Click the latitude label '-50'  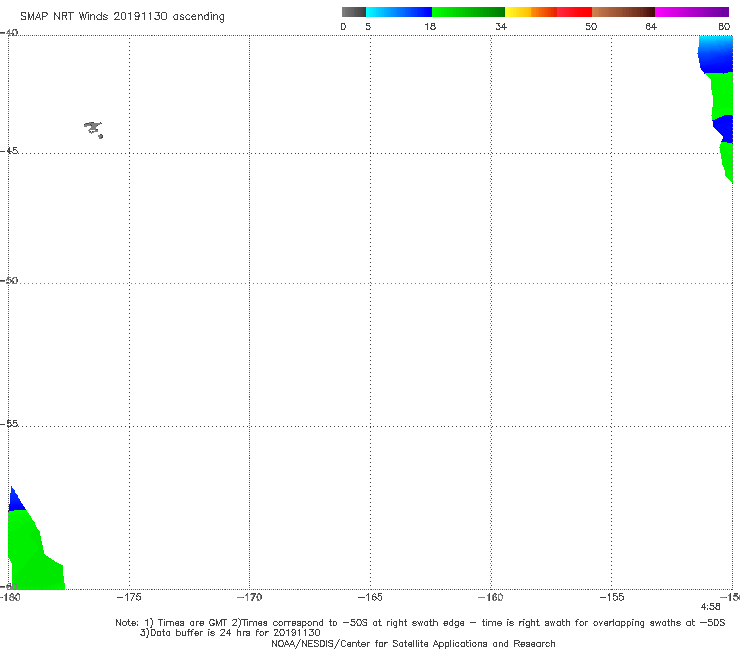(9, 280)
